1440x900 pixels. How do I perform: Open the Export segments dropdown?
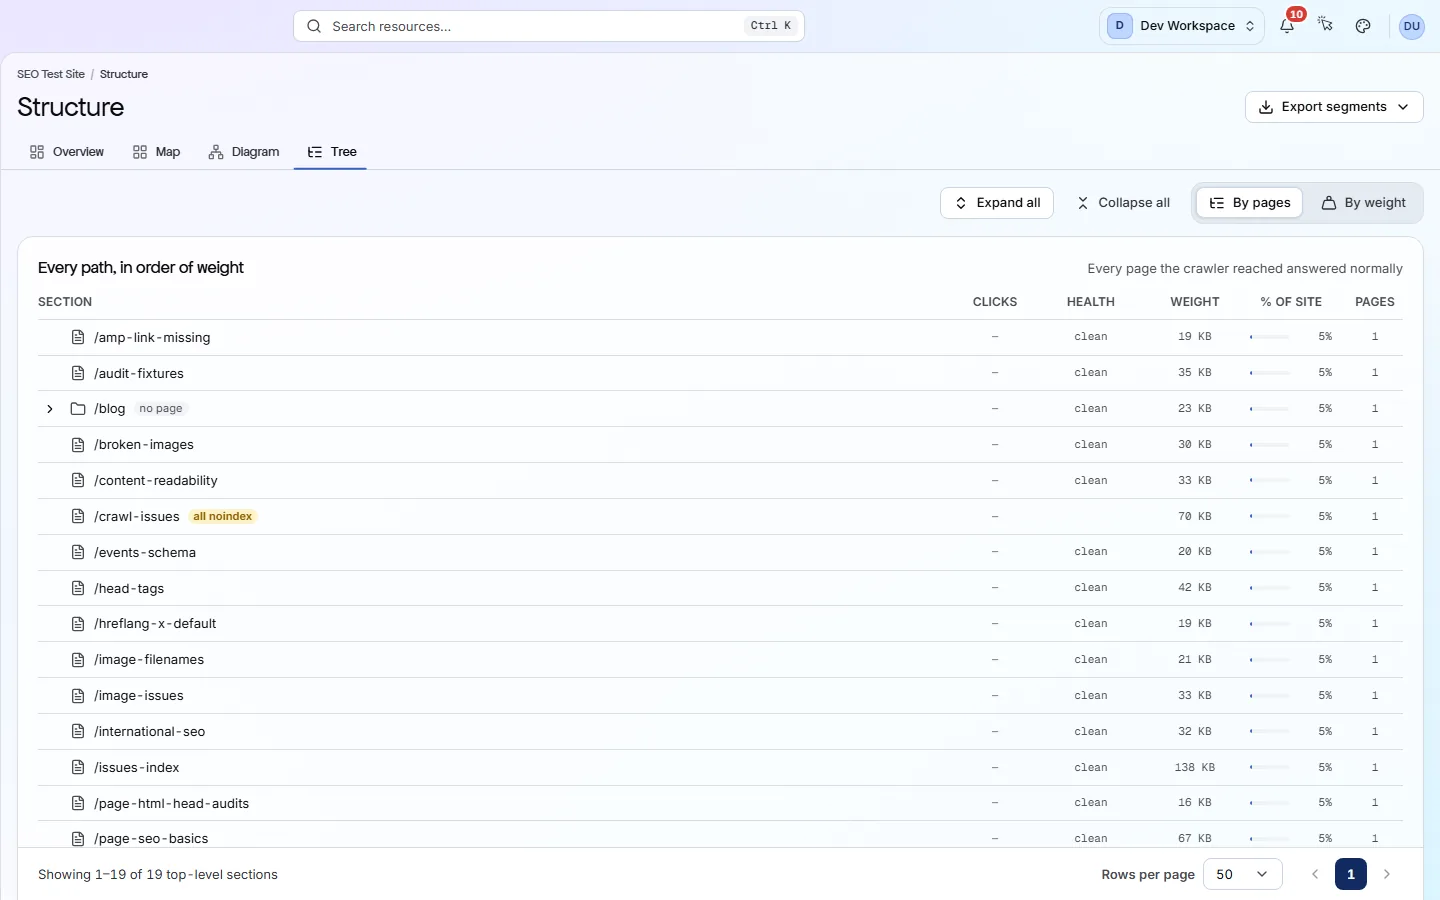(1334, 107)
